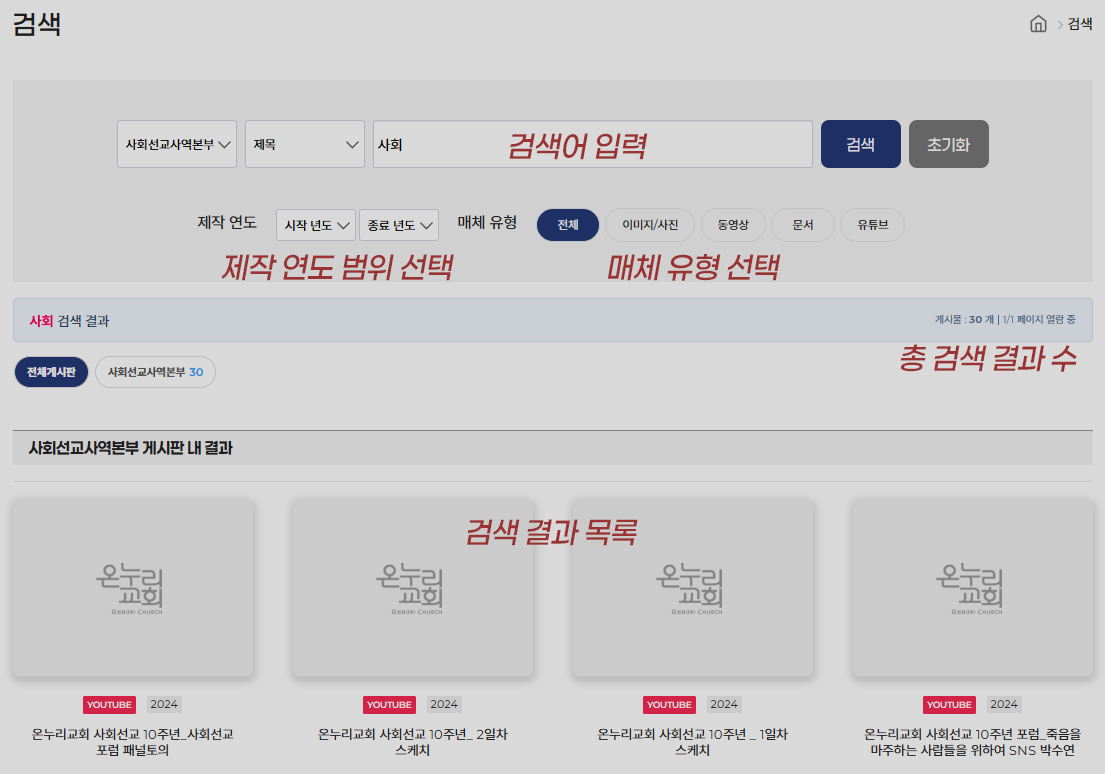Select the 이미지/사진 media type filter
This screenshot has height=774, width=1105.
point(650,225)
